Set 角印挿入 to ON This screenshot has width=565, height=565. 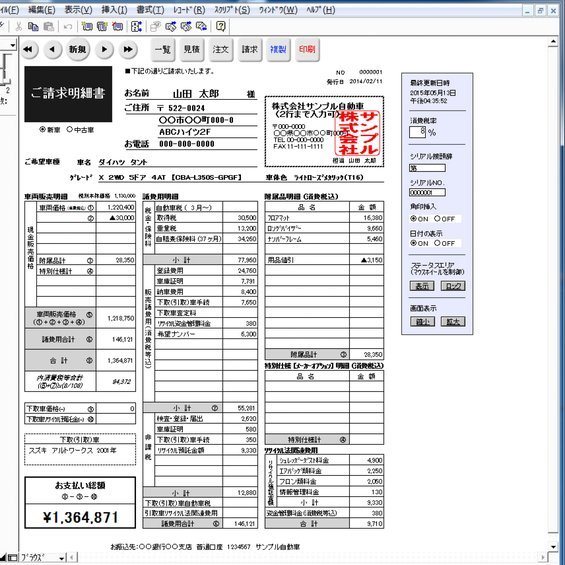pos(414,219)
